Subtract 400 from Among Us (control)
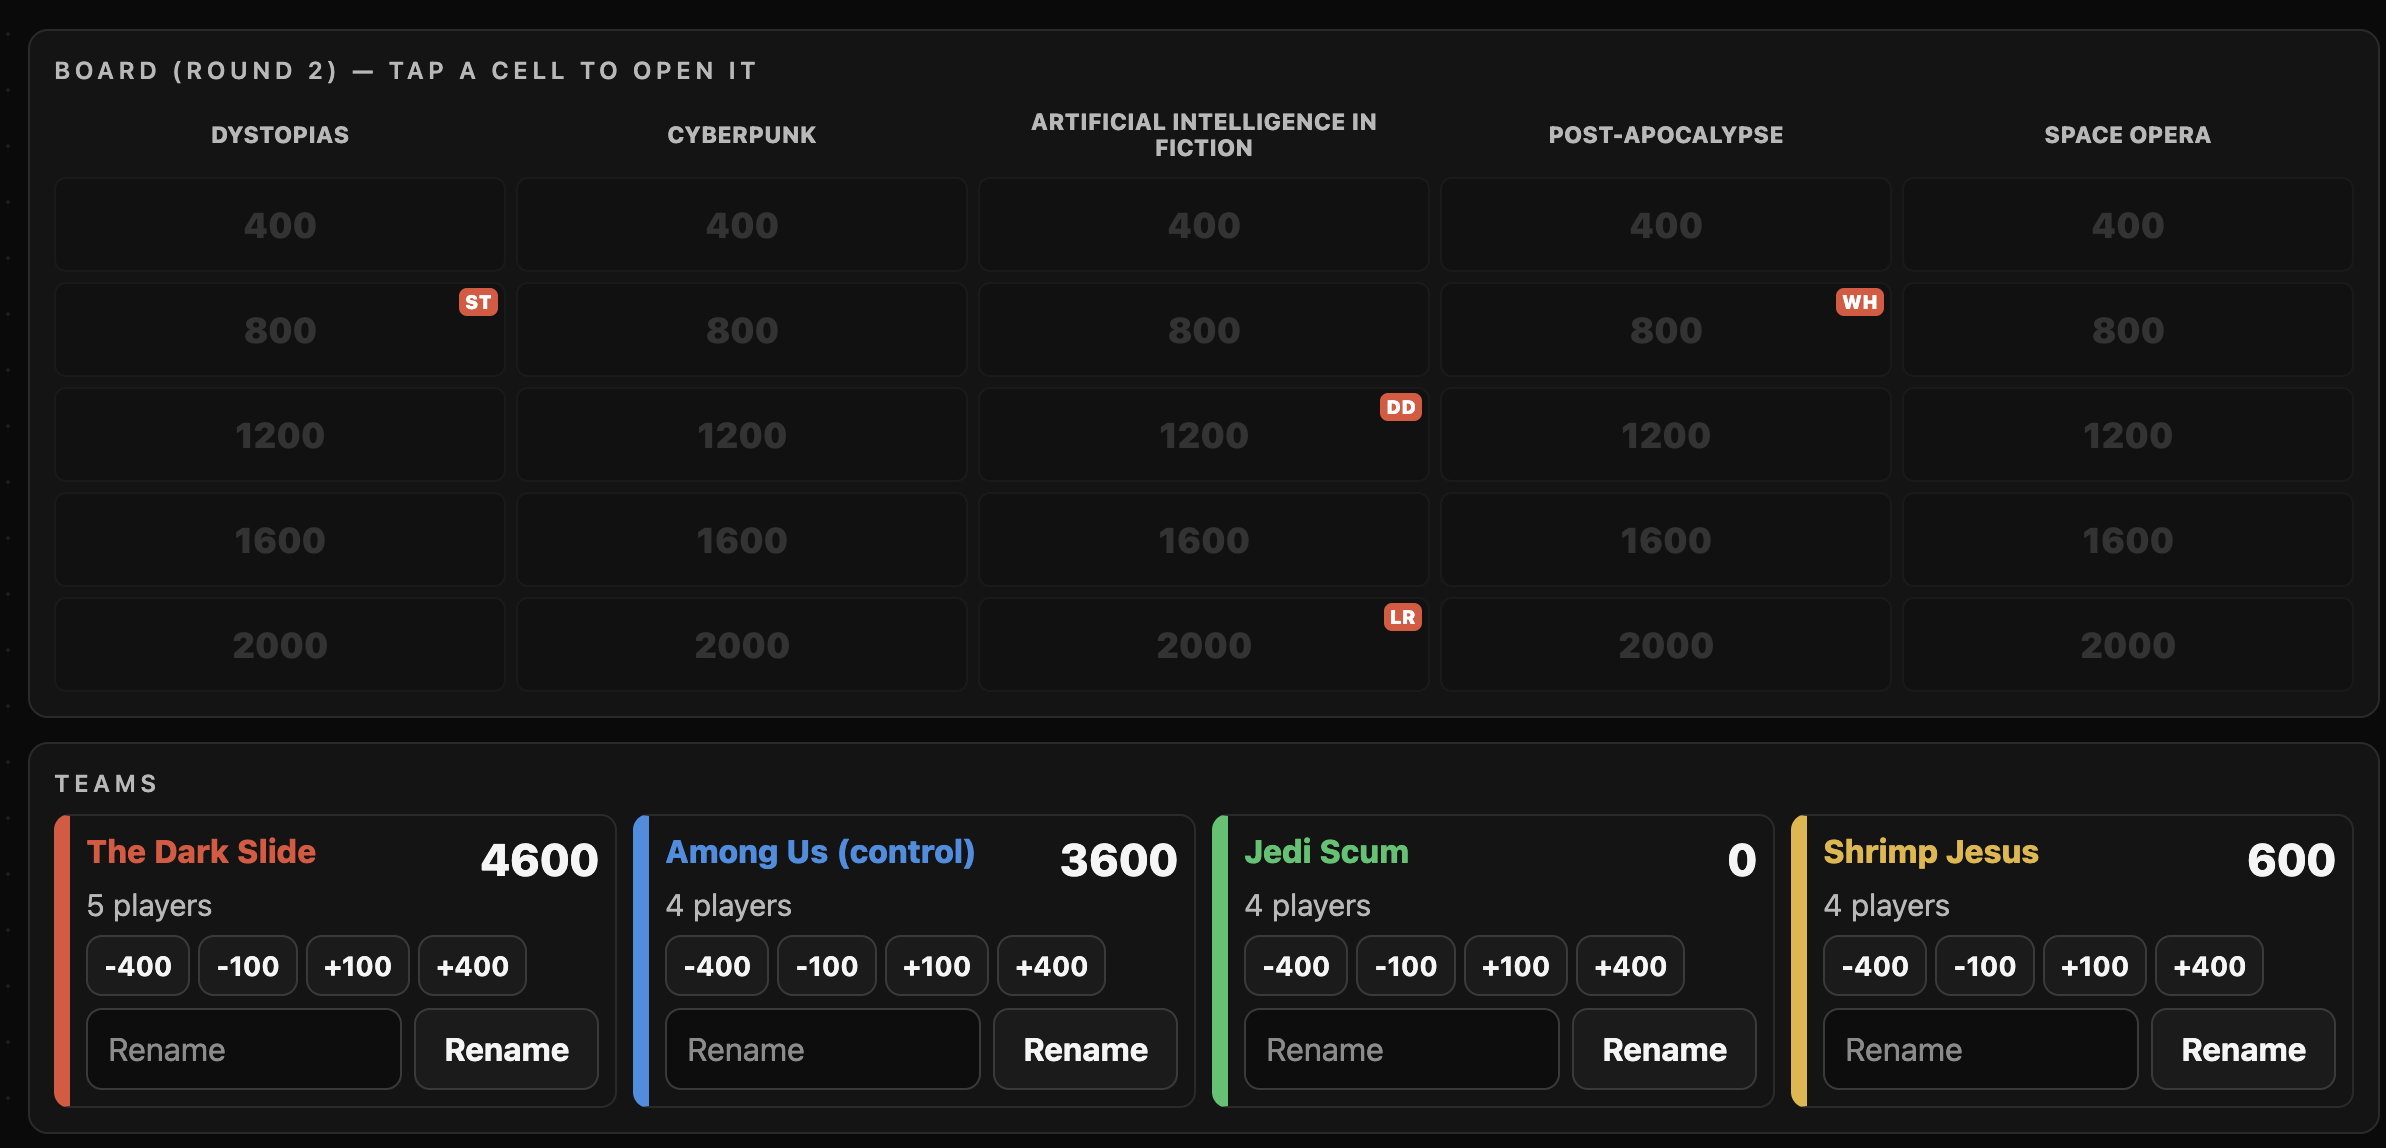 717,966
